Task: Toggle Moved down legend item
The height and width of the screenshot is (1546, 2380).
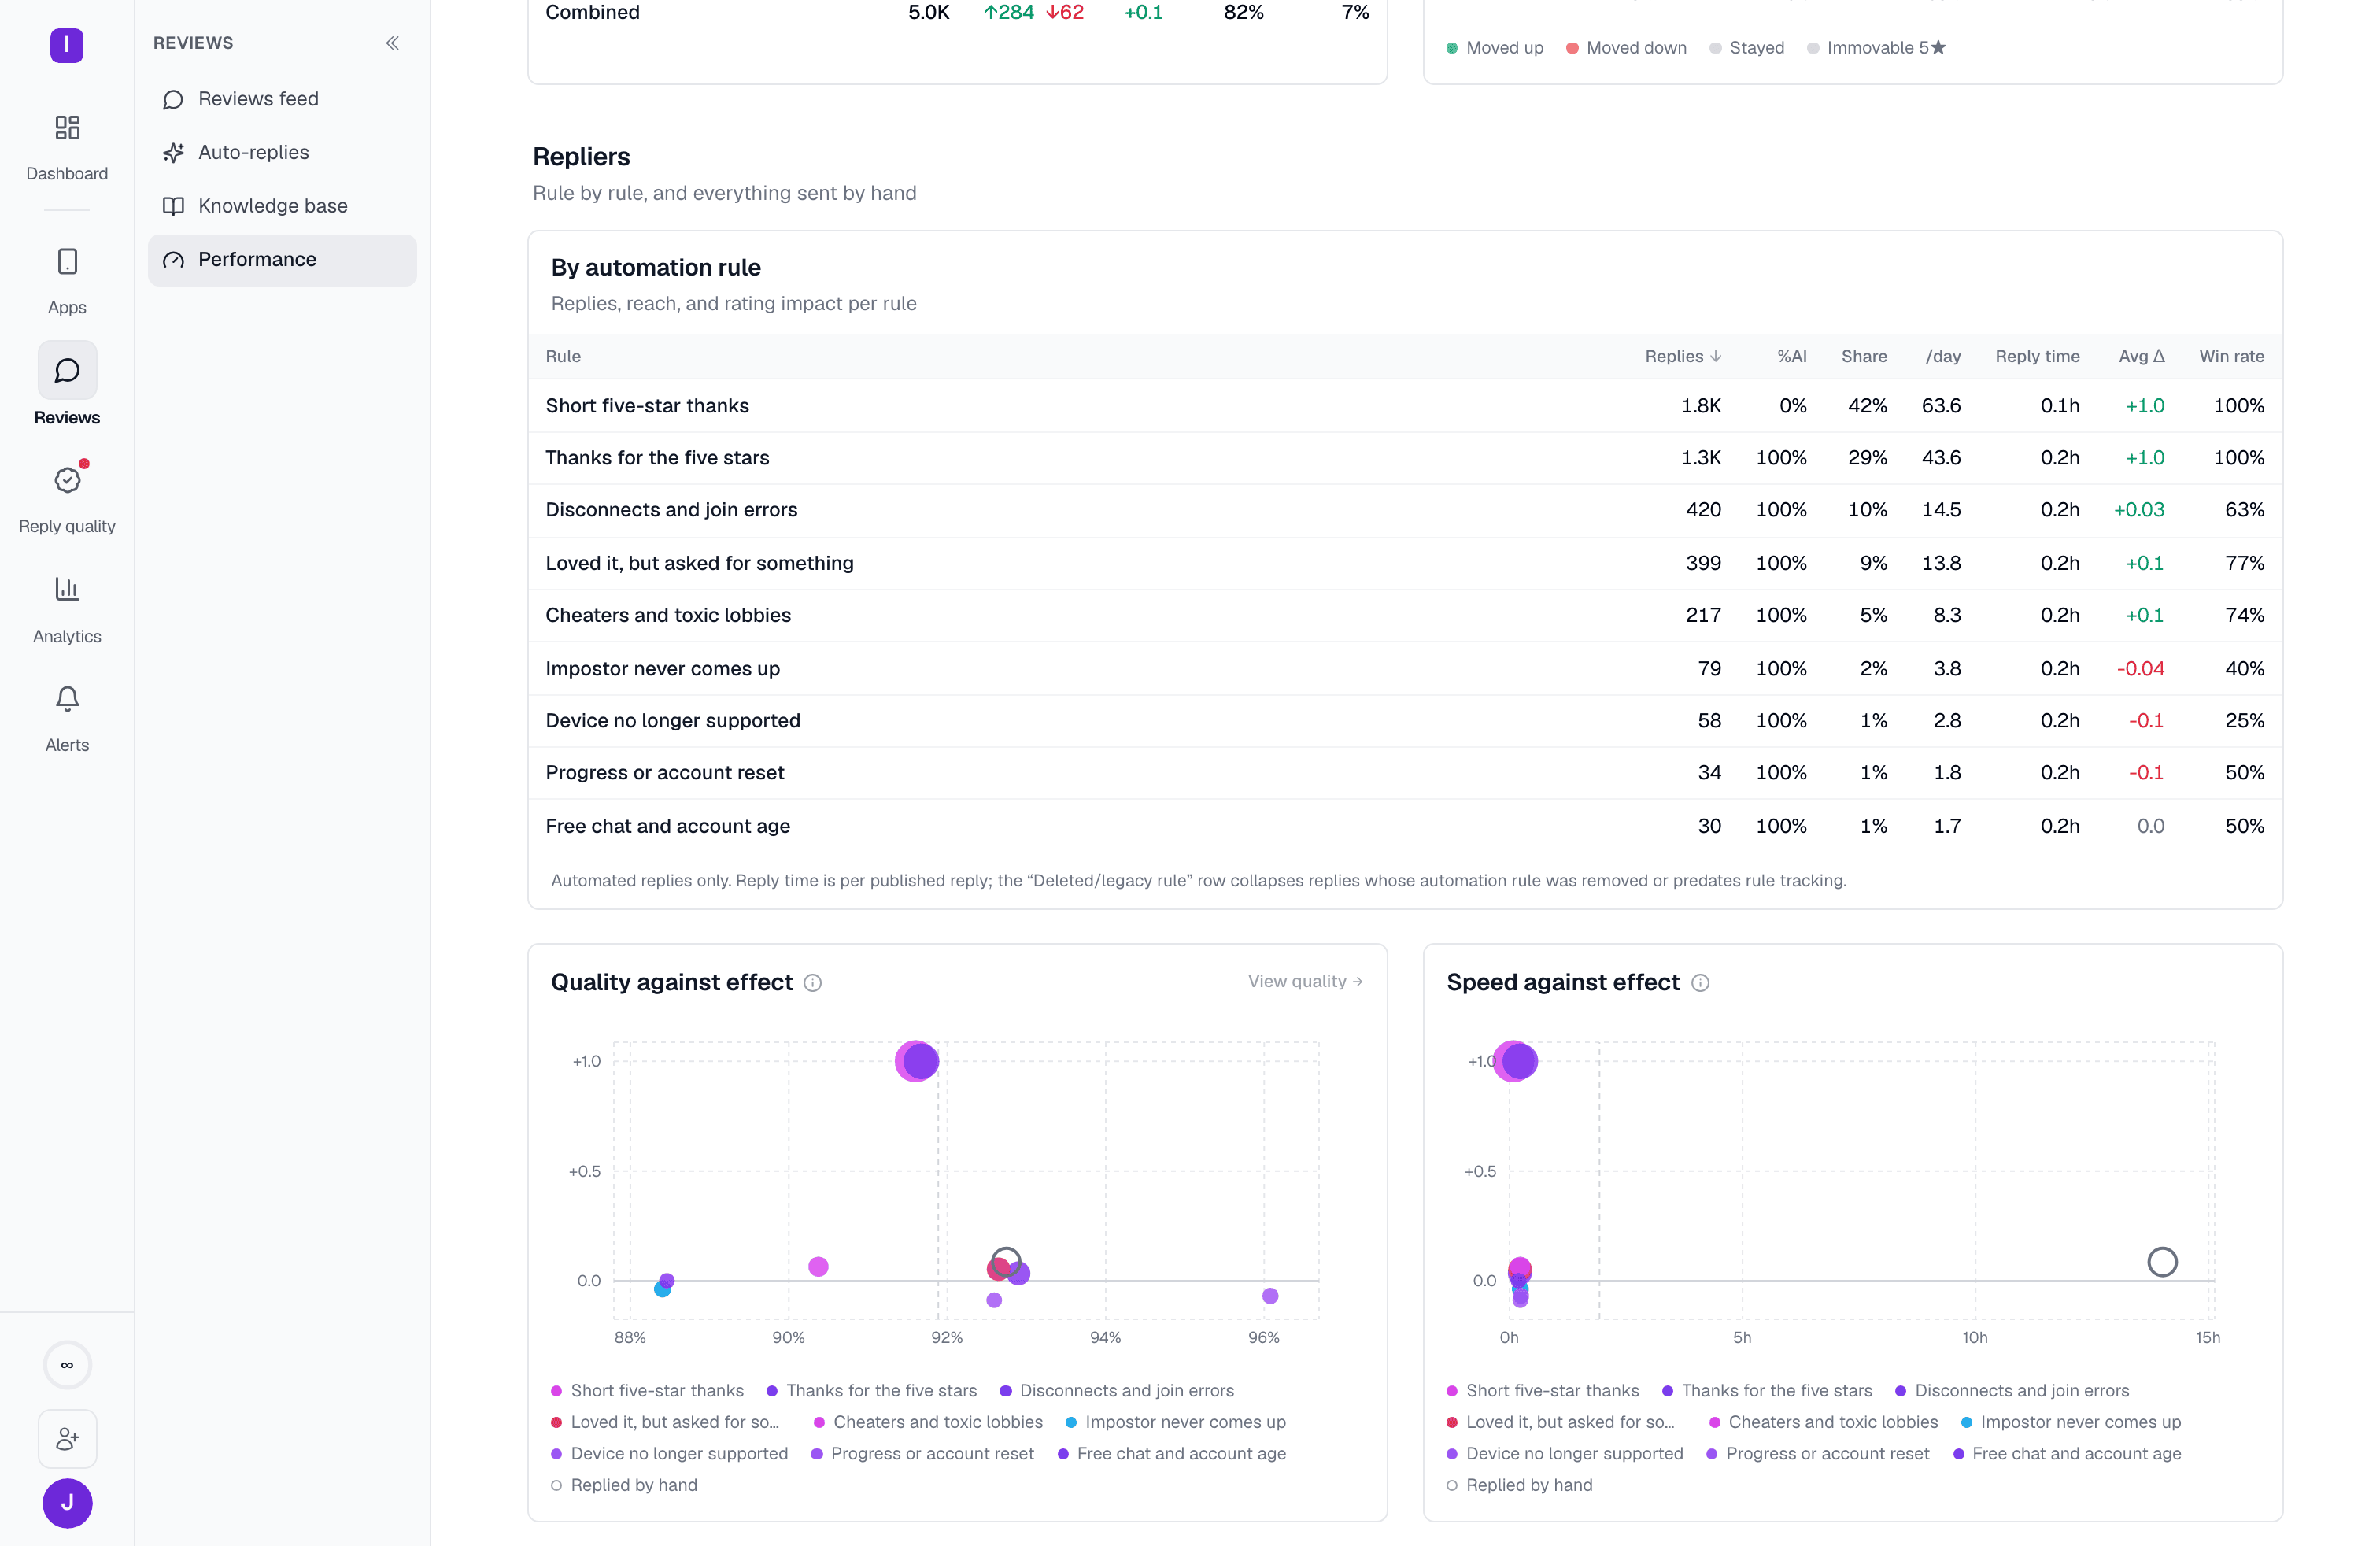Action: pyautogui.click(x=1626, y=48)
